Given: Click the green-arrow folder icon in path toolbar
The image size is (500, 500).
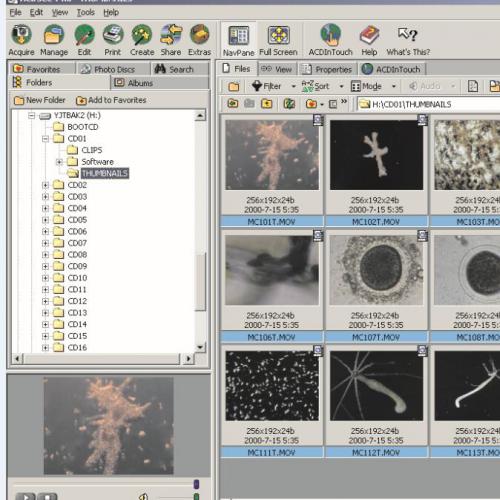Looking at the screenshot, I should 233,104.
